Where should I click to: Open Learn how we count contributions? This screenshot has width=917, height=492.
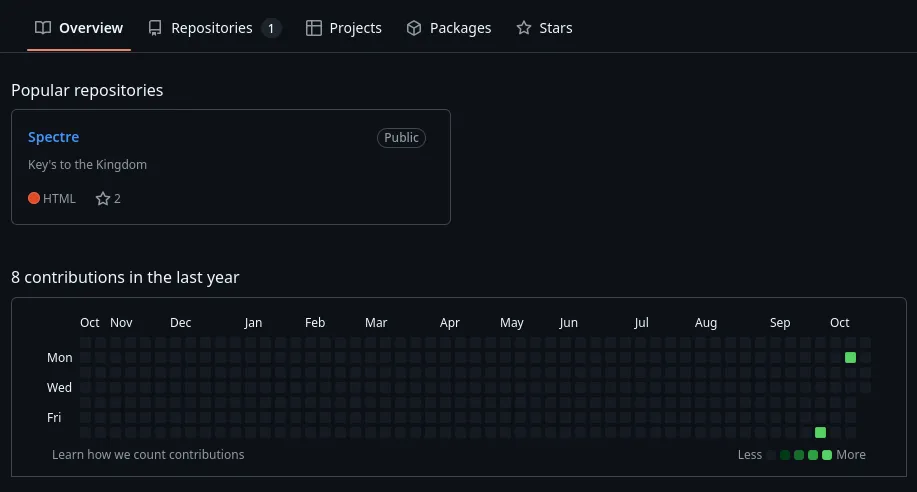148,454
